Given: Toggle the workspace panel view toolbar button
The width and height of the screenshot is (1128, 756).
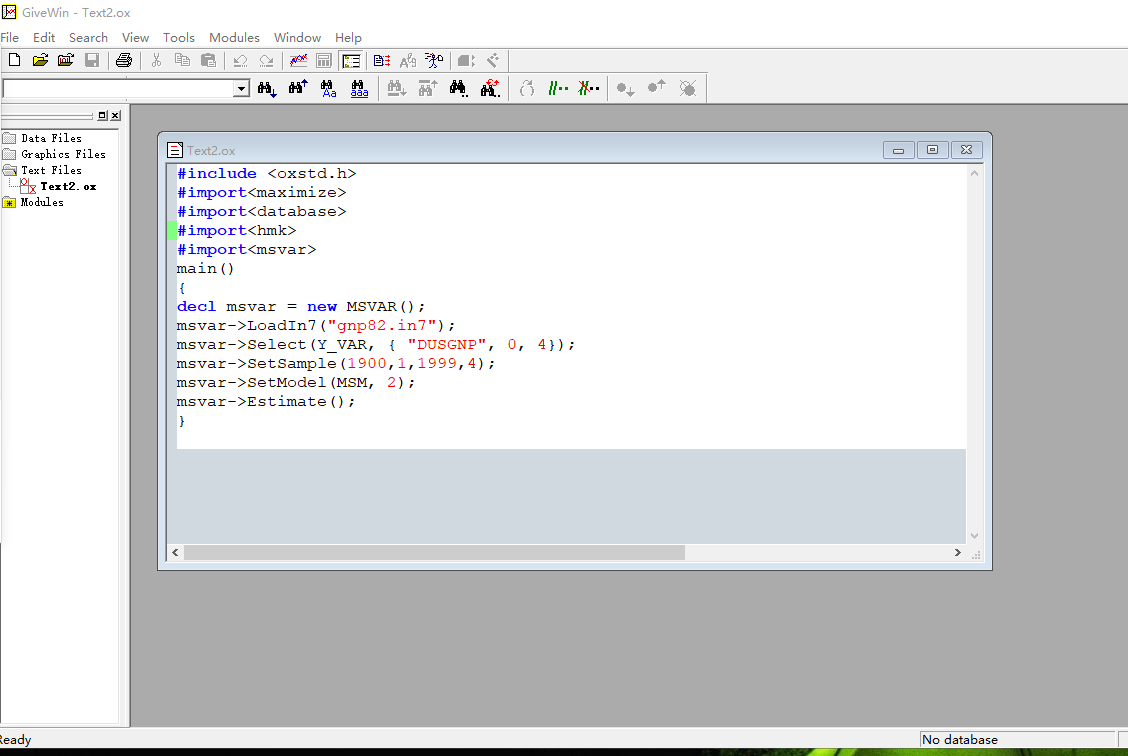Looking at the screenshot, I should tap(351, 61).
